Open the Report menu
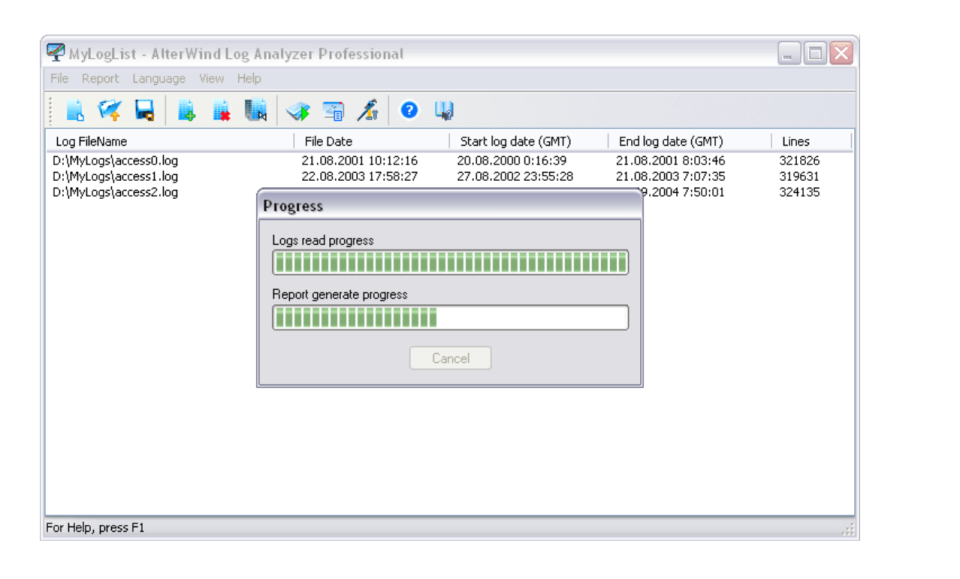The height and width of the screenshot is (579, 960). tap(100, 78)
